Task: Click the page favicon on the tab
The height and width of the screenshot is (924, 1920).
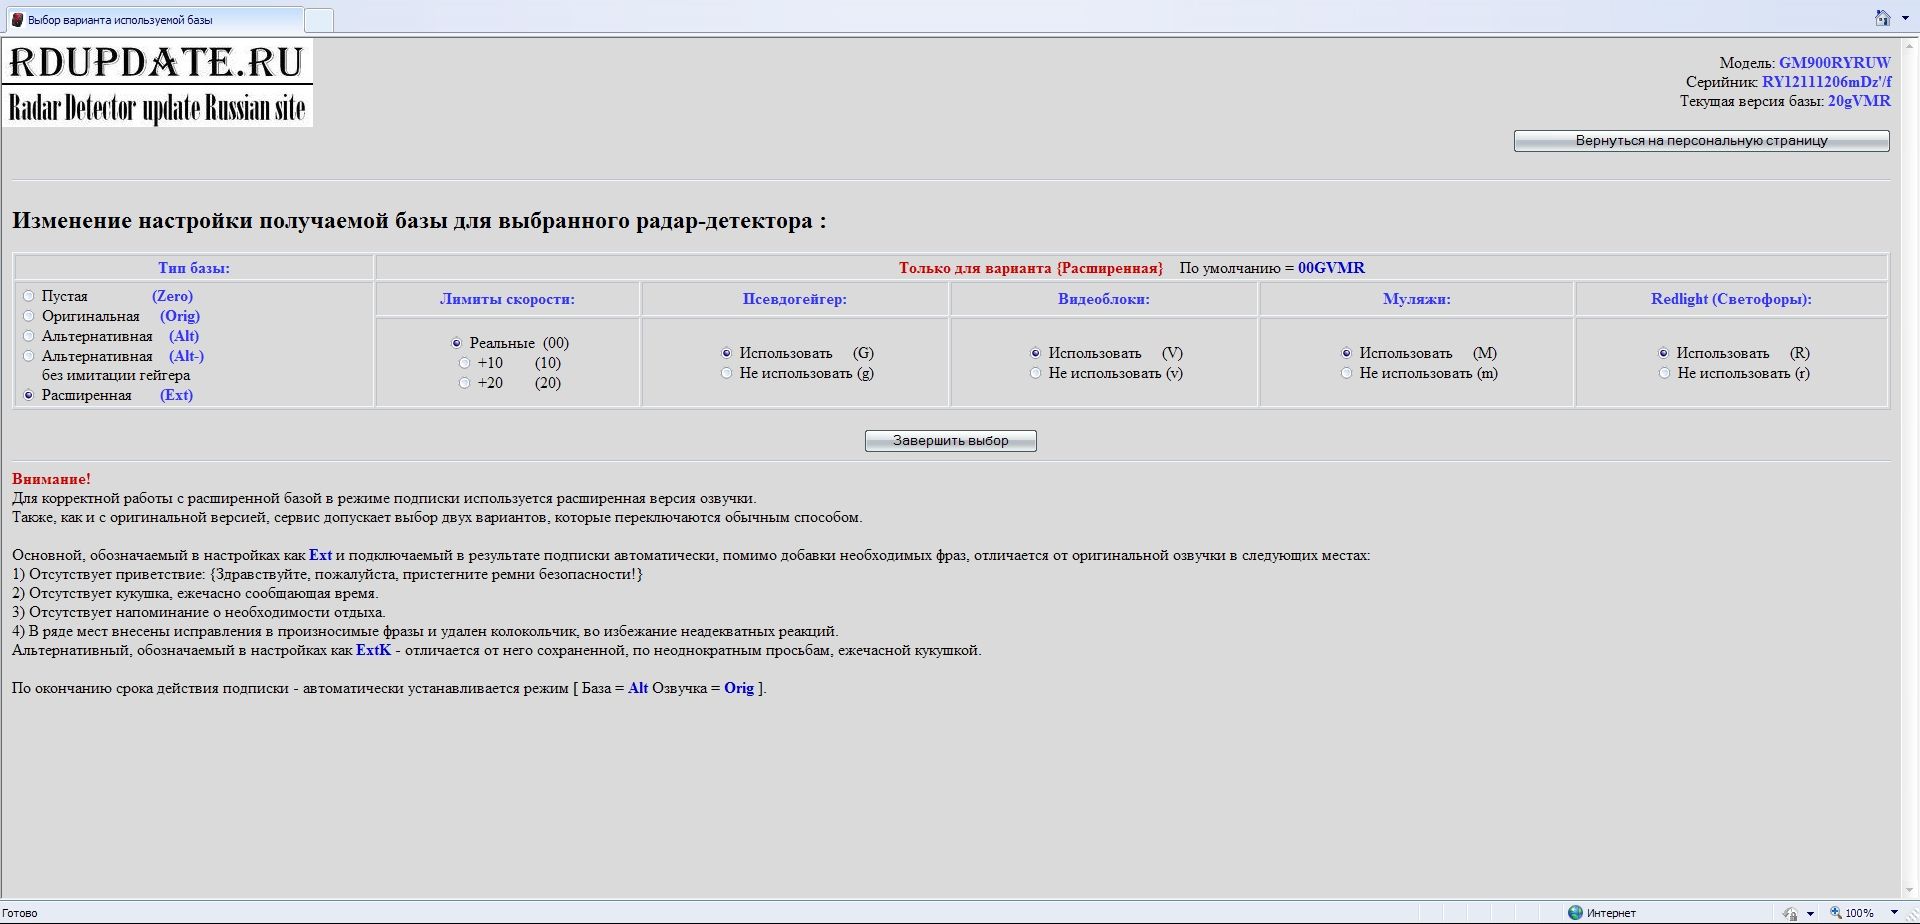Action: (17, 20)
